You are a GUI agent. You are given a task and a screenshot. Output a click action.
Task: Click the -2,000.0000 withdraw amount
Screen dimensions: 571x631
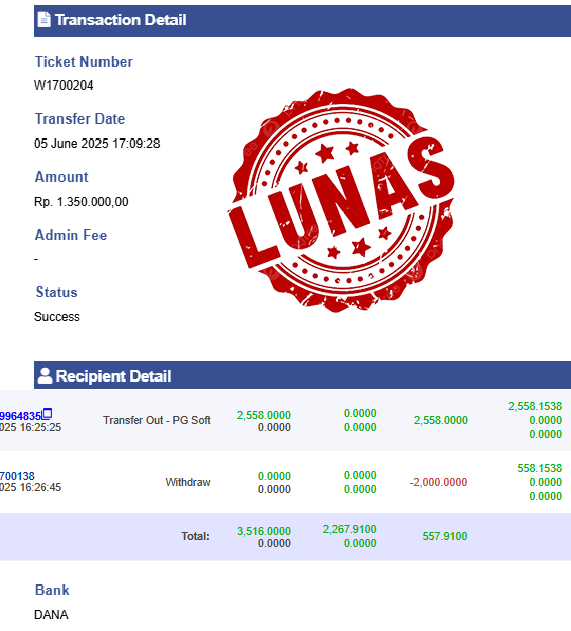point(438,482)
